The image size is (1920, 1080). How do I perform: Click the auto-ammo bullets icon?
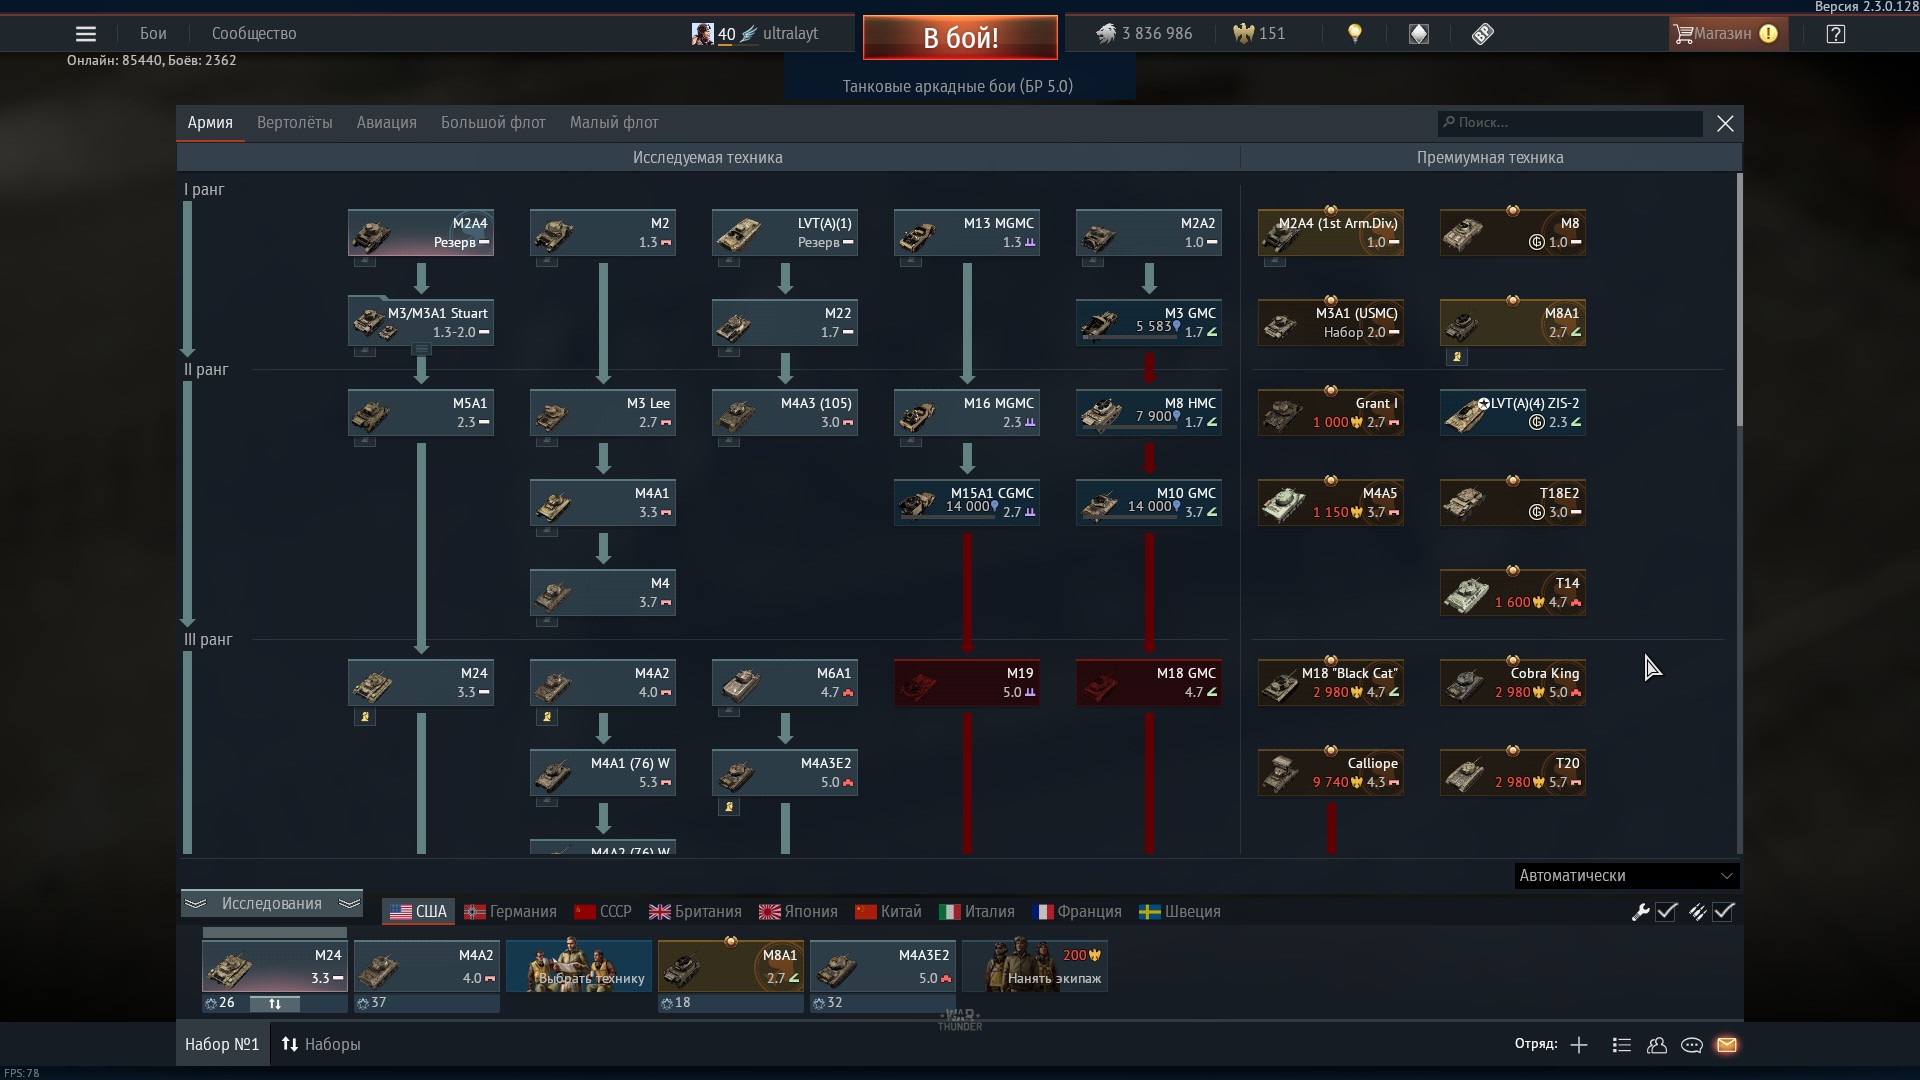[x=1697, y=912]
